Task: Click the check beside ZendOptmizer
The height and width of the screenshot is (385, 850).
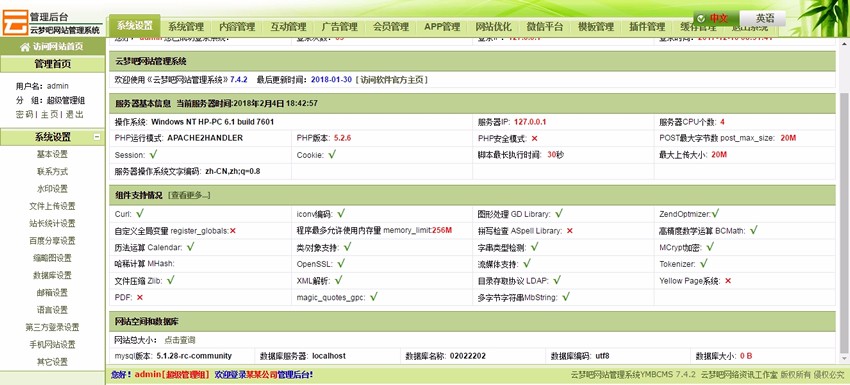Action: (716, 214)
